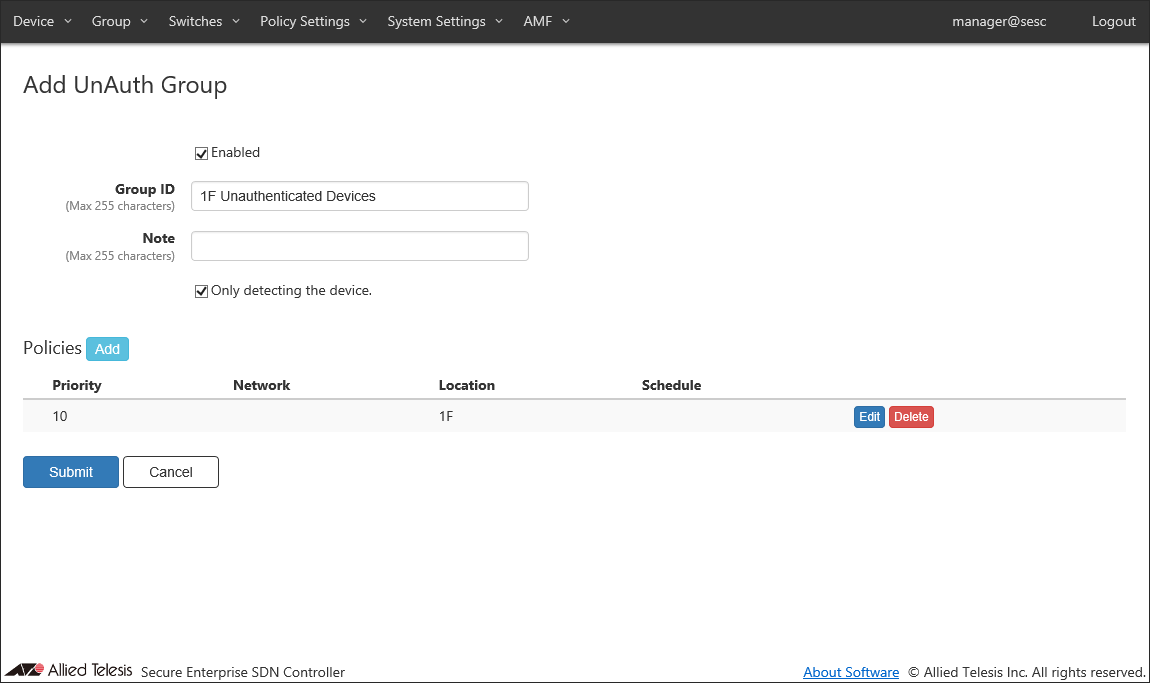This screenshot has height=683, width=1150.
Task: Open the System Settings menu
Action: pos(444,21)
